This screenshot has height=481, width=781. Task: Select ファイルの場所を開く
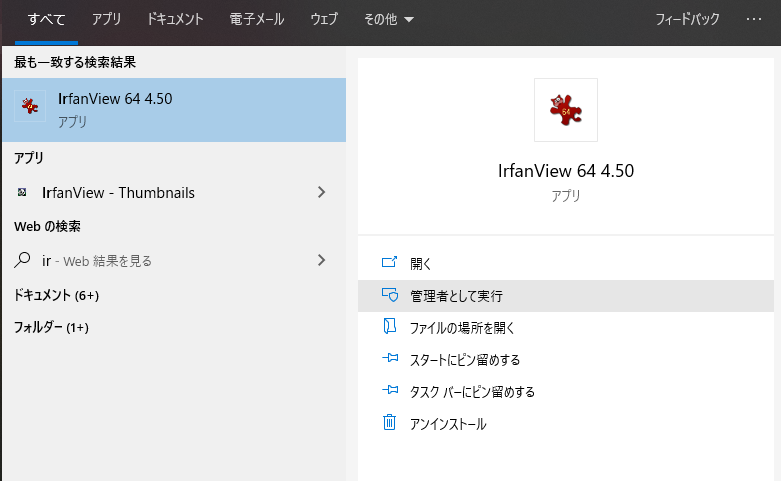click(x=565, y=328)
